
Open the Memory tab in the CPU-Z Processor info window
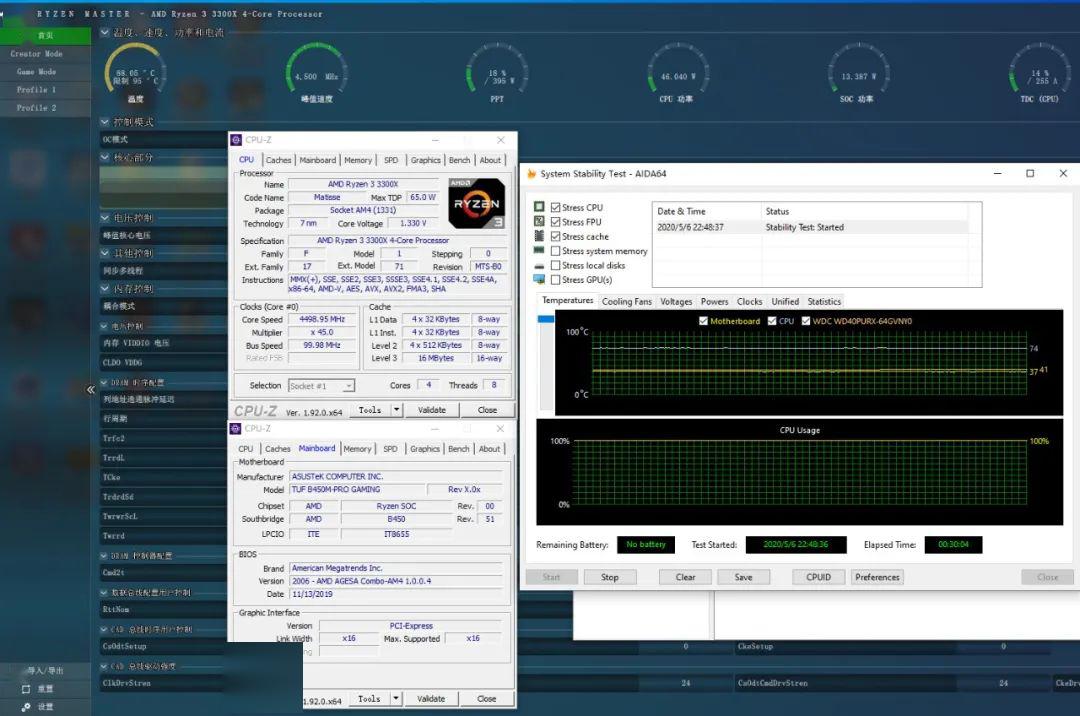point(358,160)
